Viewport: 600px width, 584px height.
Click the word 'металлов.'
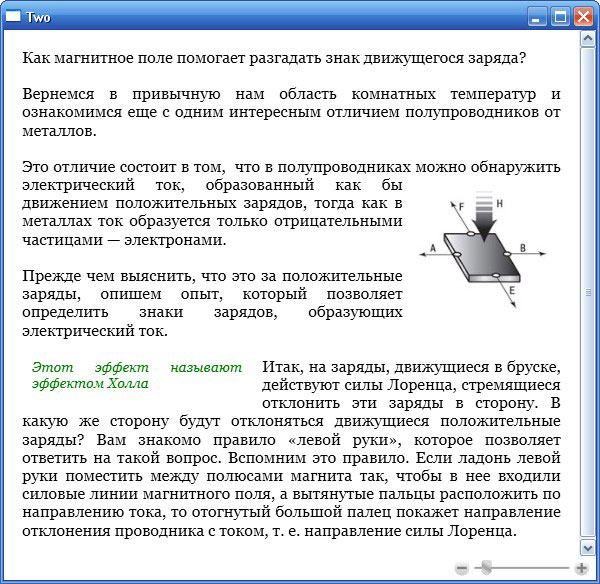pyautogui.click(x=59, y=131)
